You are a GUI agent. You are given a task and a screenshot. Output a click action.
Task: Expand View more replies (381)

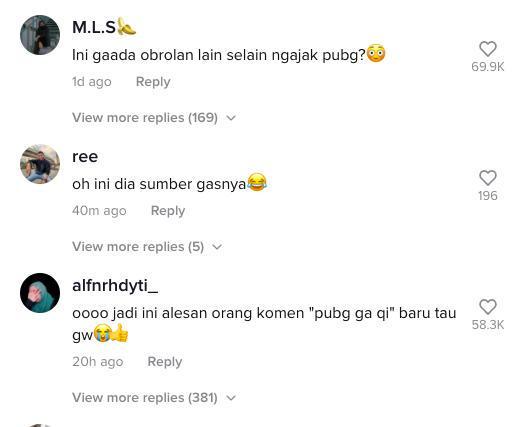coord(154,397)
